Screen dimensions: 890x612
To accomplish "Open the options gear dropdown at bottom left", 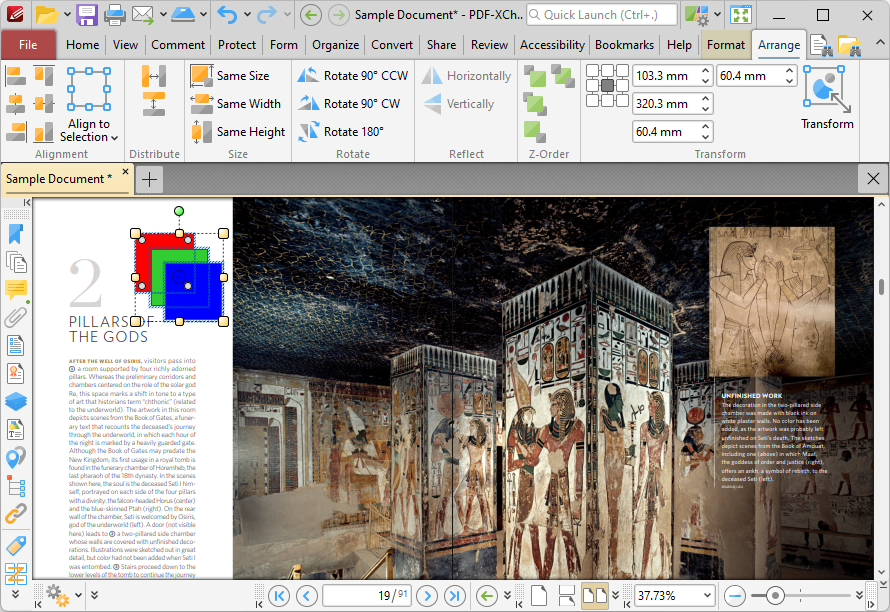I will pos(78,596).
